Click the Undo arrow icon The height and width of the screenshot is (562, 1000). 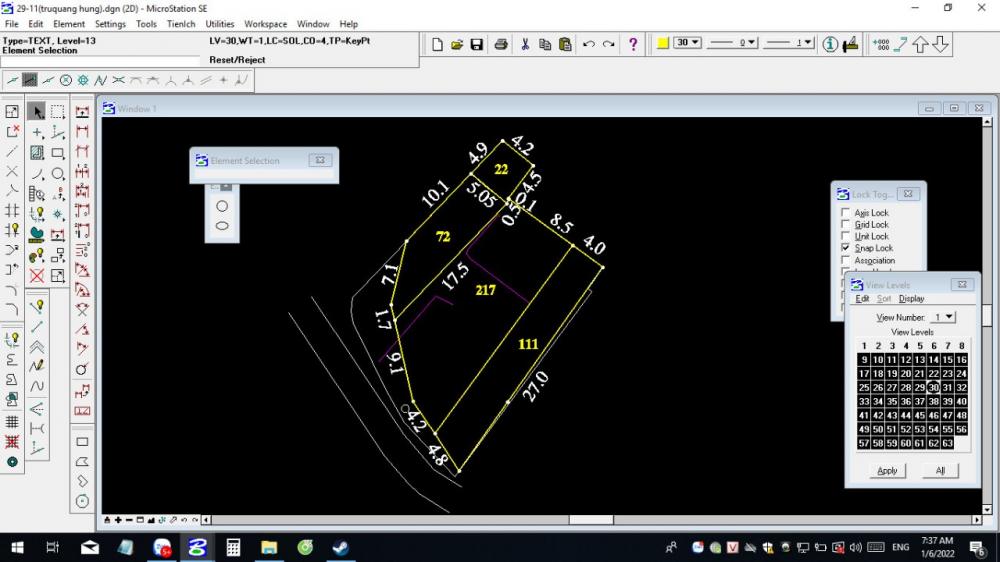[589, 44]
